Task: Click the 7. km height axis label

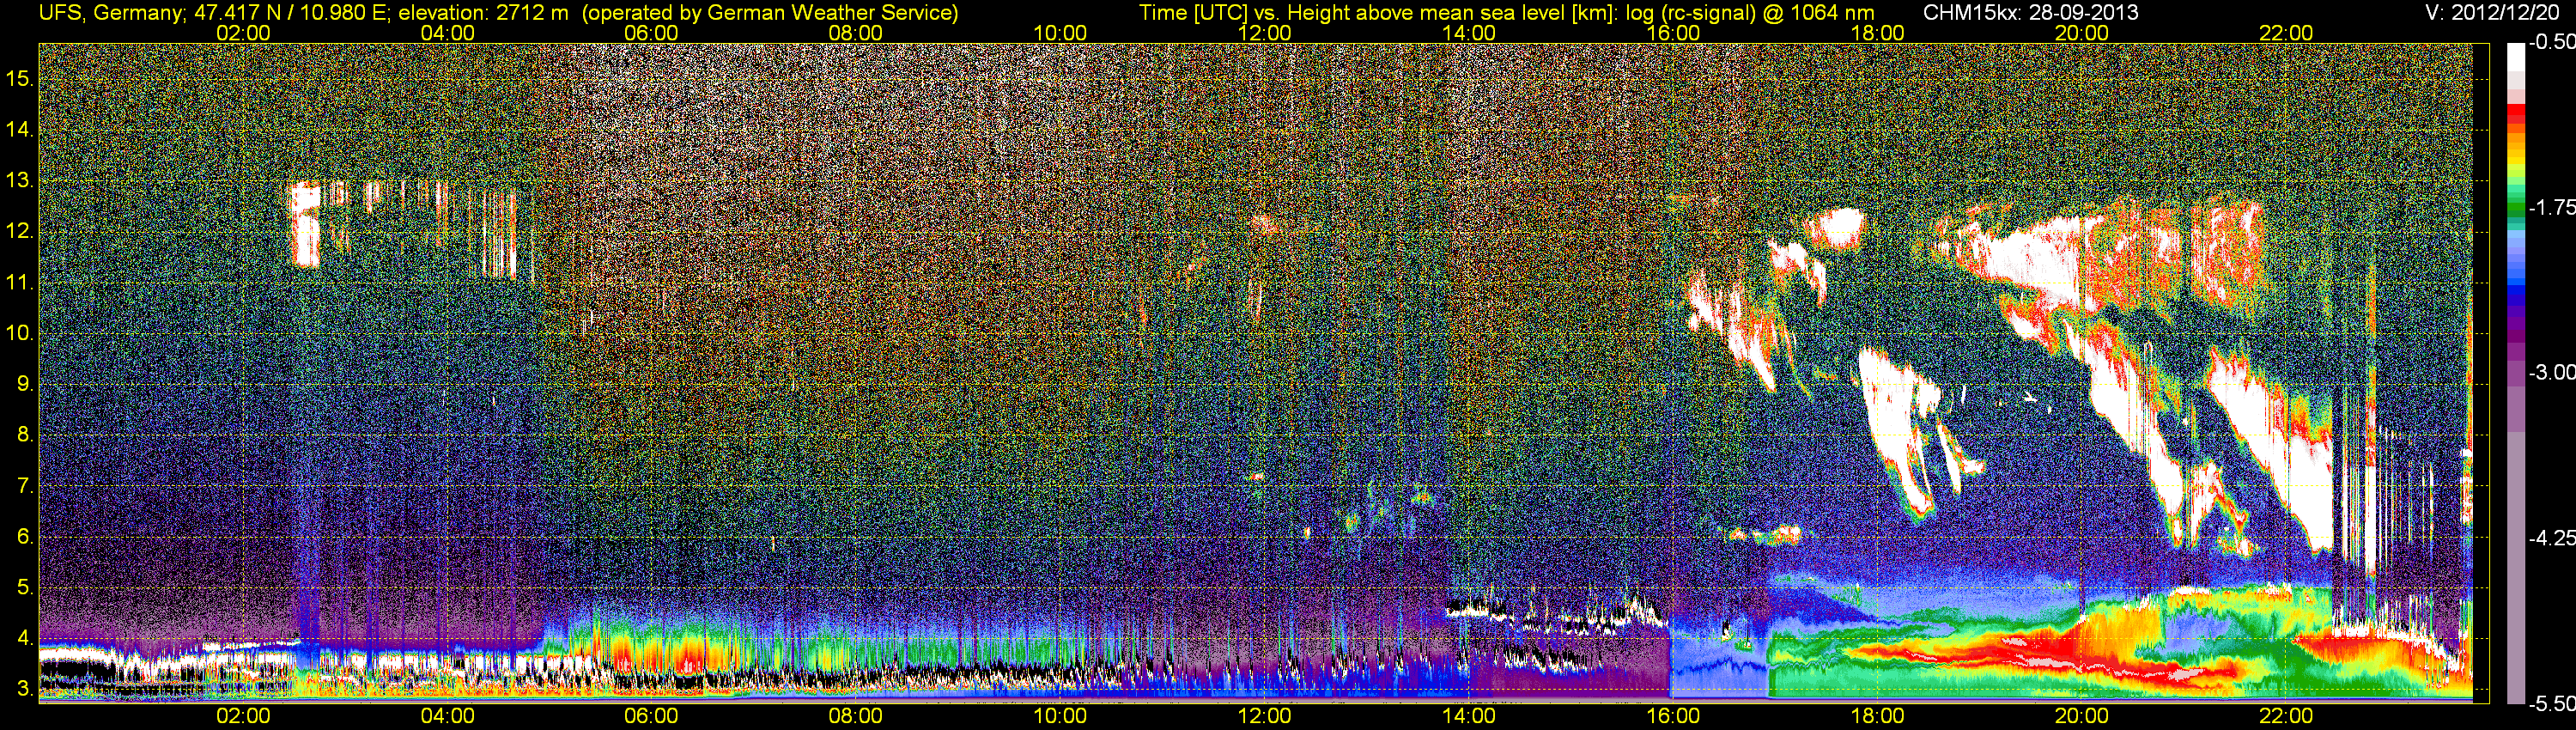Action: (x=25, y=486)
